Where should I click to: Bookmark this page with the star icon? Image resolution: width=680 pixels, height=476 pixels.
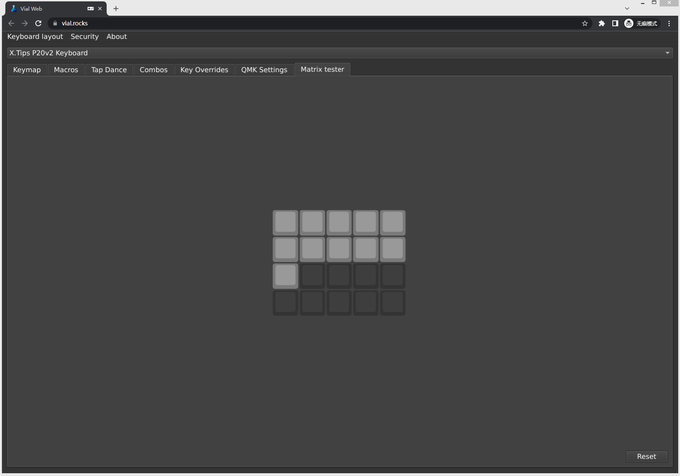tap(585, 23)
